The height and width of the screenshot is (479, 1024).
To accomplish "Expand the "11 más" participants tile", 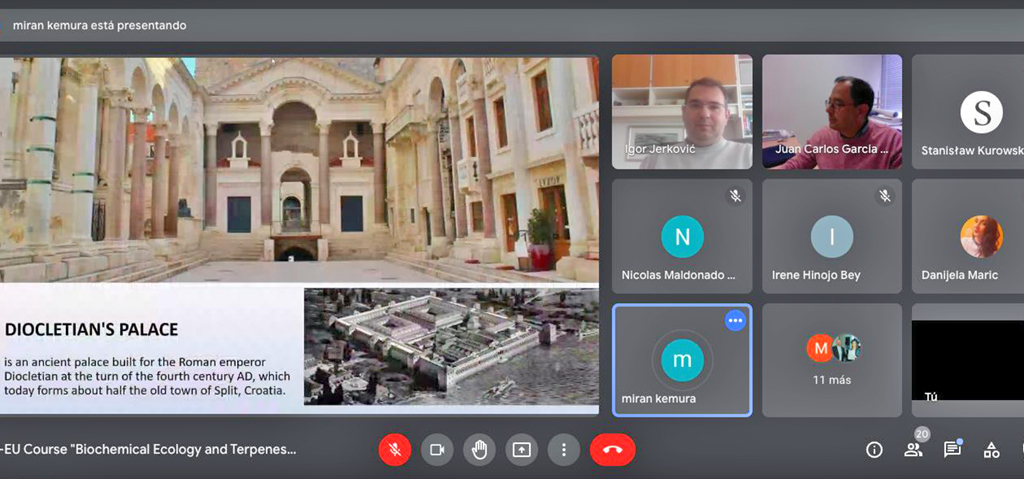I will 831,360.
